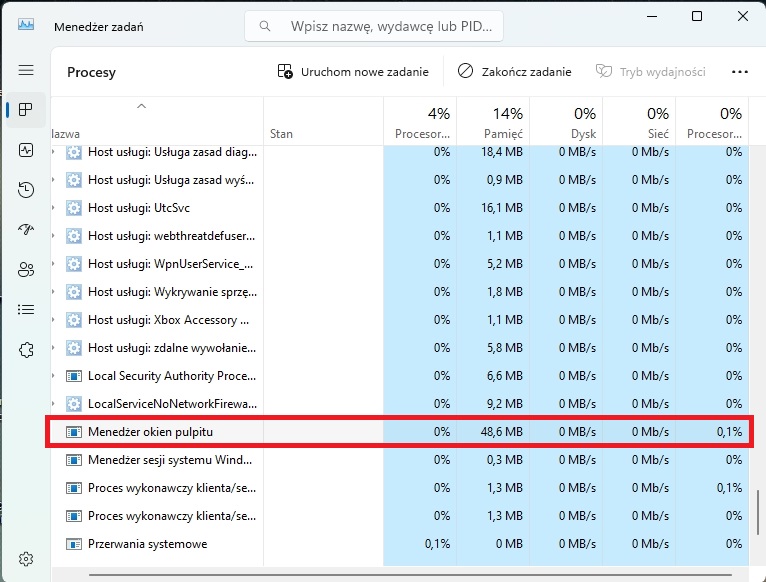Open the hamburger navigation menu
This screenshot has height=582, width=766.
coord(26,70)
